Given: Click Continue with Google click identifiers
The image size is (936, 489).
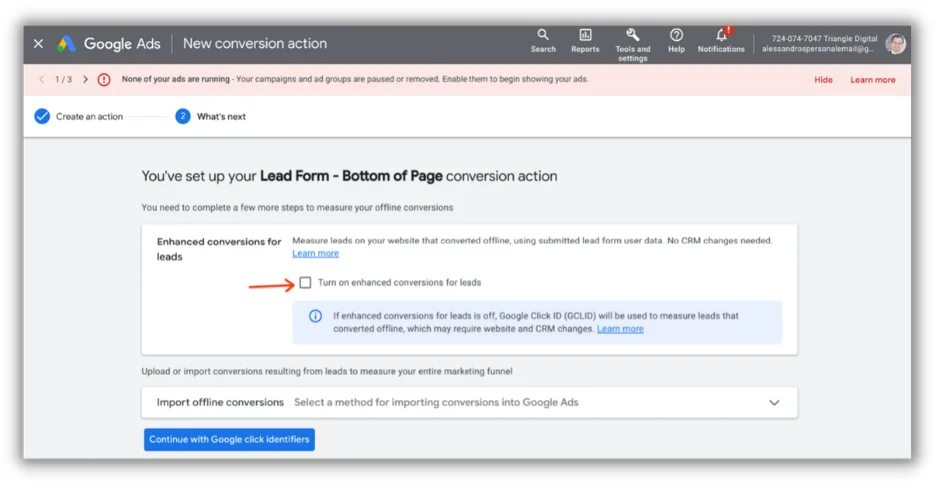Looking at the screenshot, I should point(229,439).
